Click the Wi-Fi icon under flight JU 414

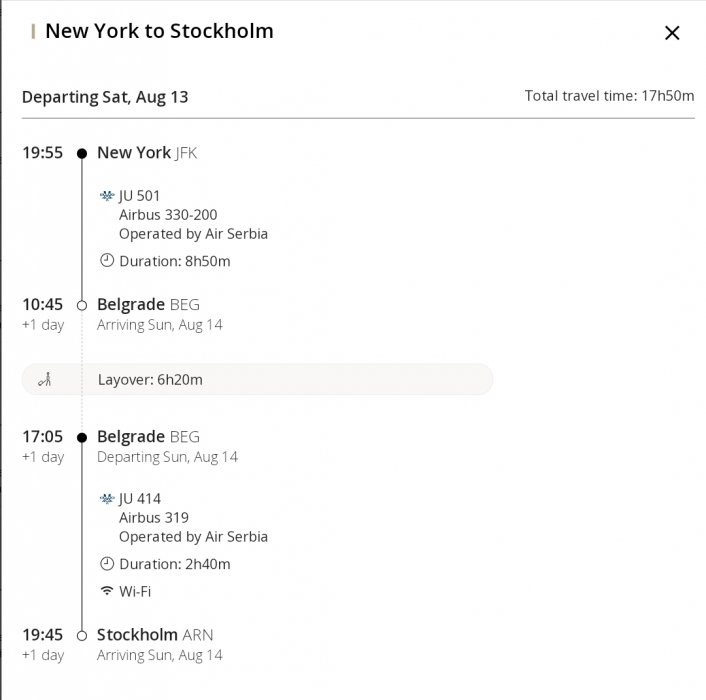click(x=107, y=591)
